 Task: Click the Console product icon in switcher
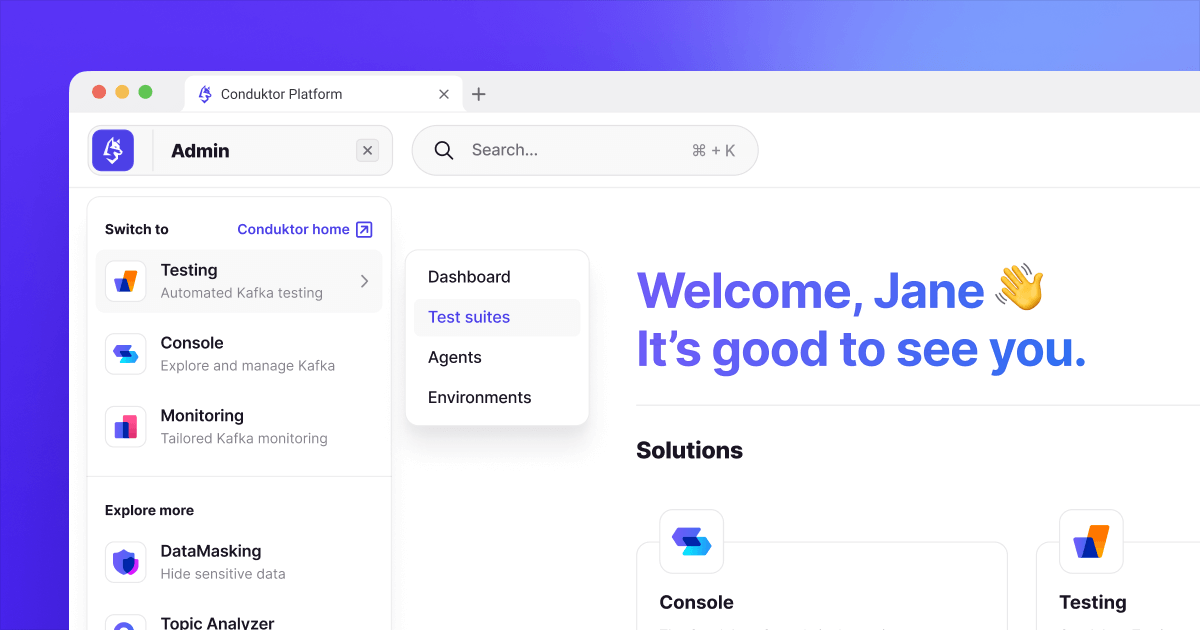click(x=126, y=354)
